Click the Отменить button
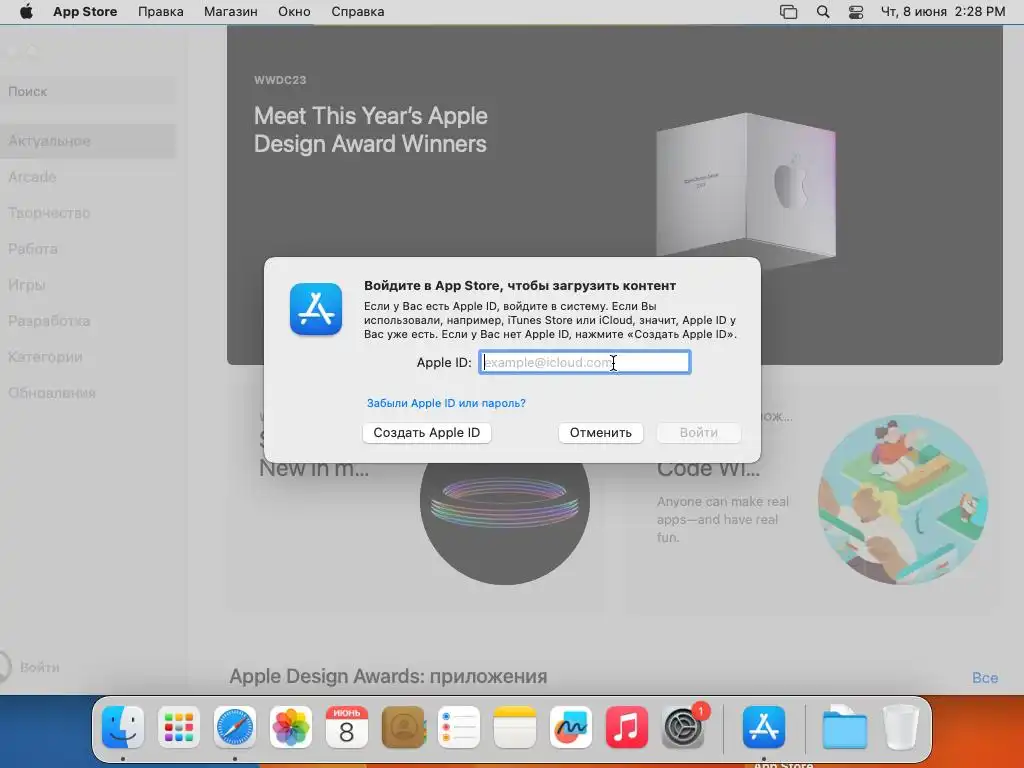This screenshot has height=768, width=1024. (601, 432)
